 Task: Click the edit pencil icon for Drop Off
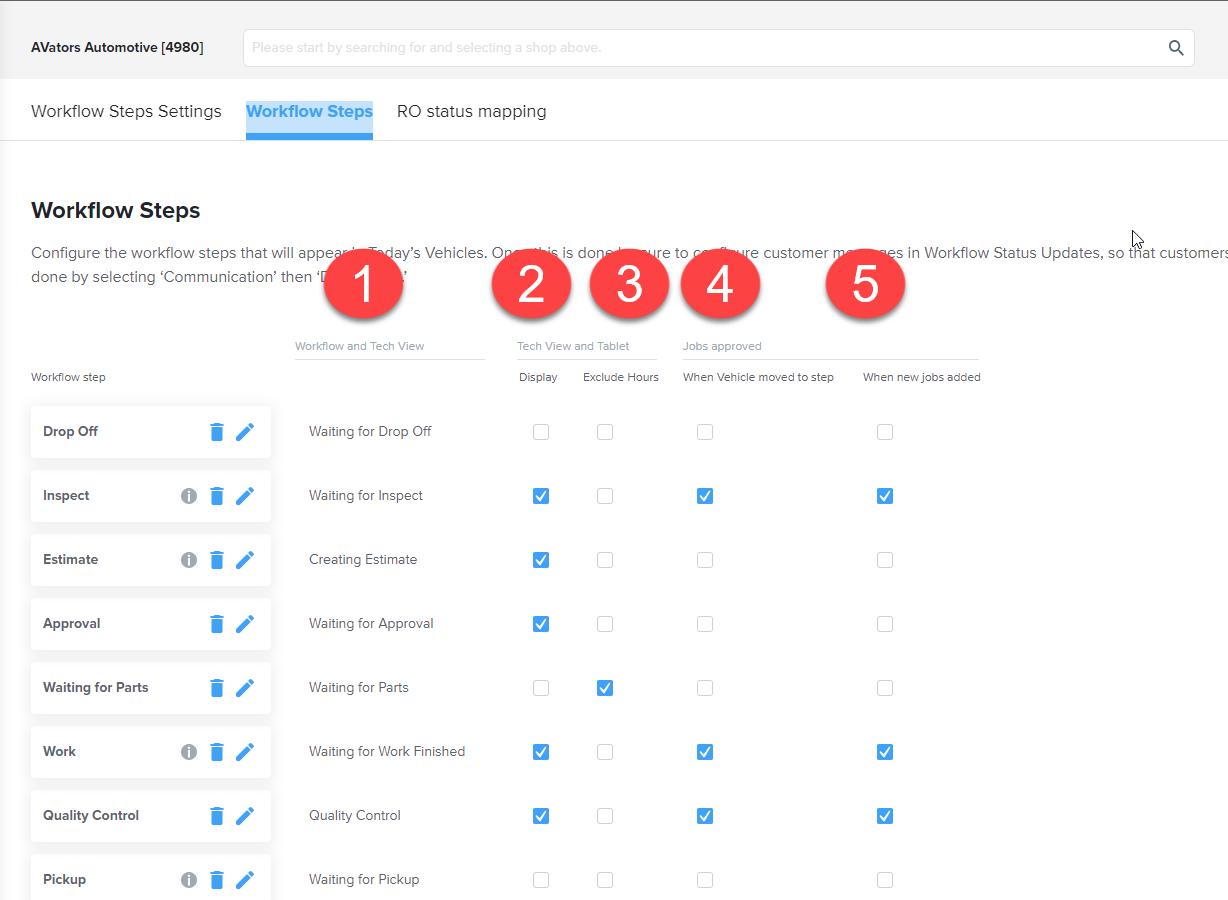[245, 431]
